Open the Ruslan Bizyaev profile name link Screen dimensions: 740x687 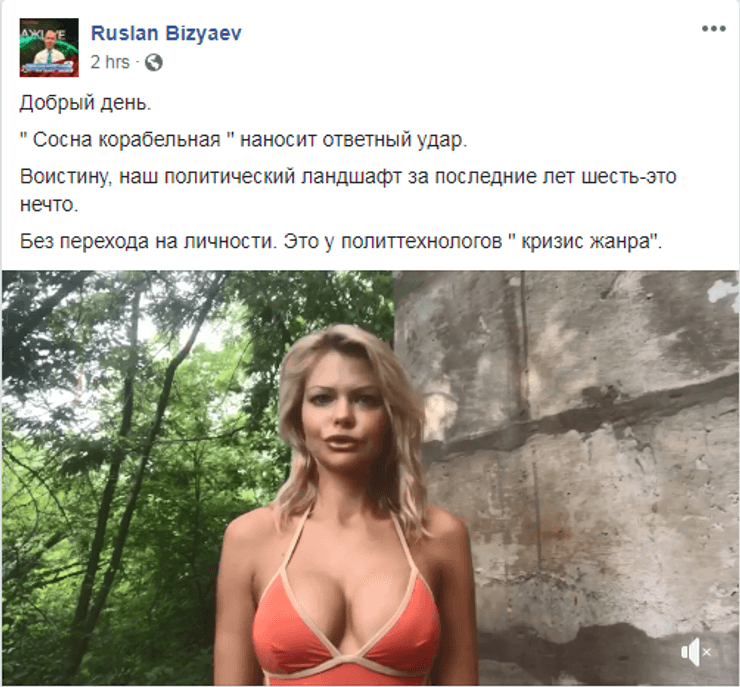pos(166,33)
